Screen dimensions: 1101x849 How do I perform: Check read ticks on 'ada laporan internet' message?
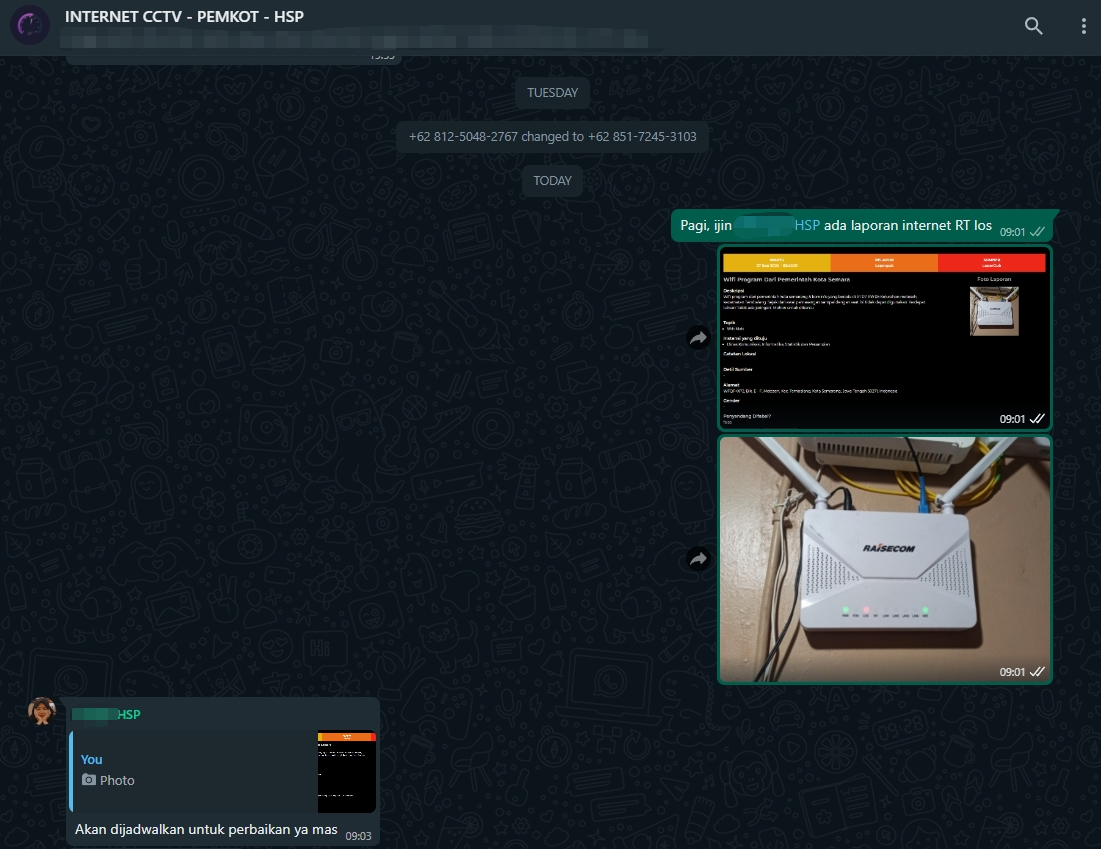click(1037, 232)
